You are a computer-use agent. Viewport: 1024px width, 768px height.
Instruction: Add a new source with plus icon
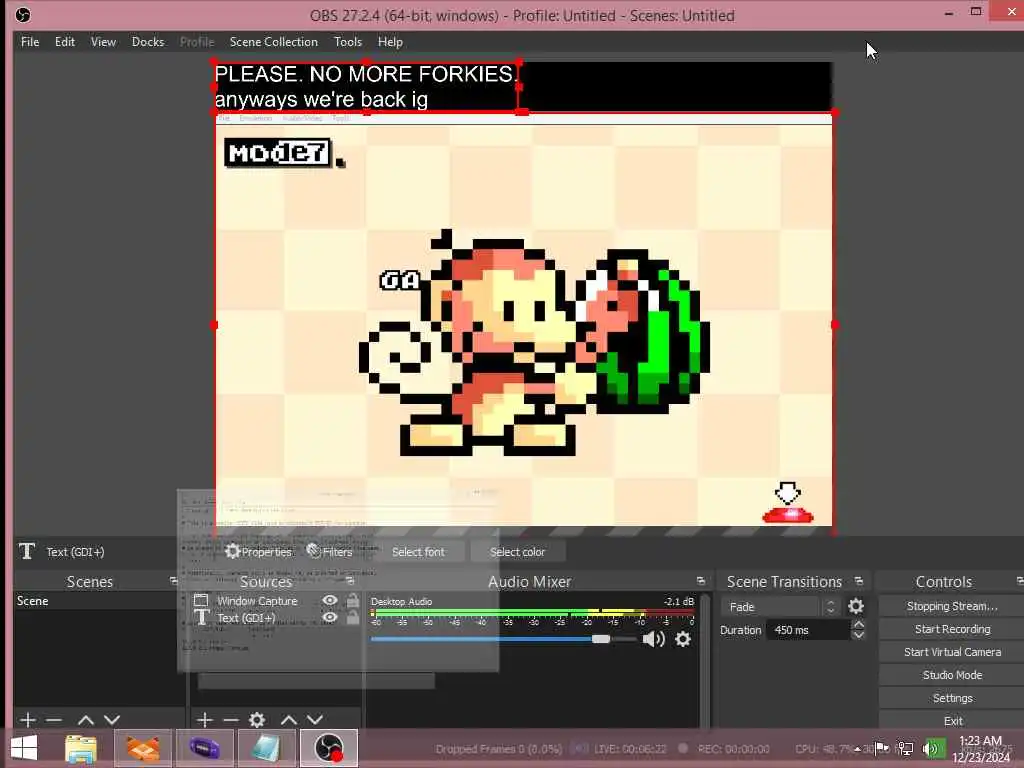(204, 720)
